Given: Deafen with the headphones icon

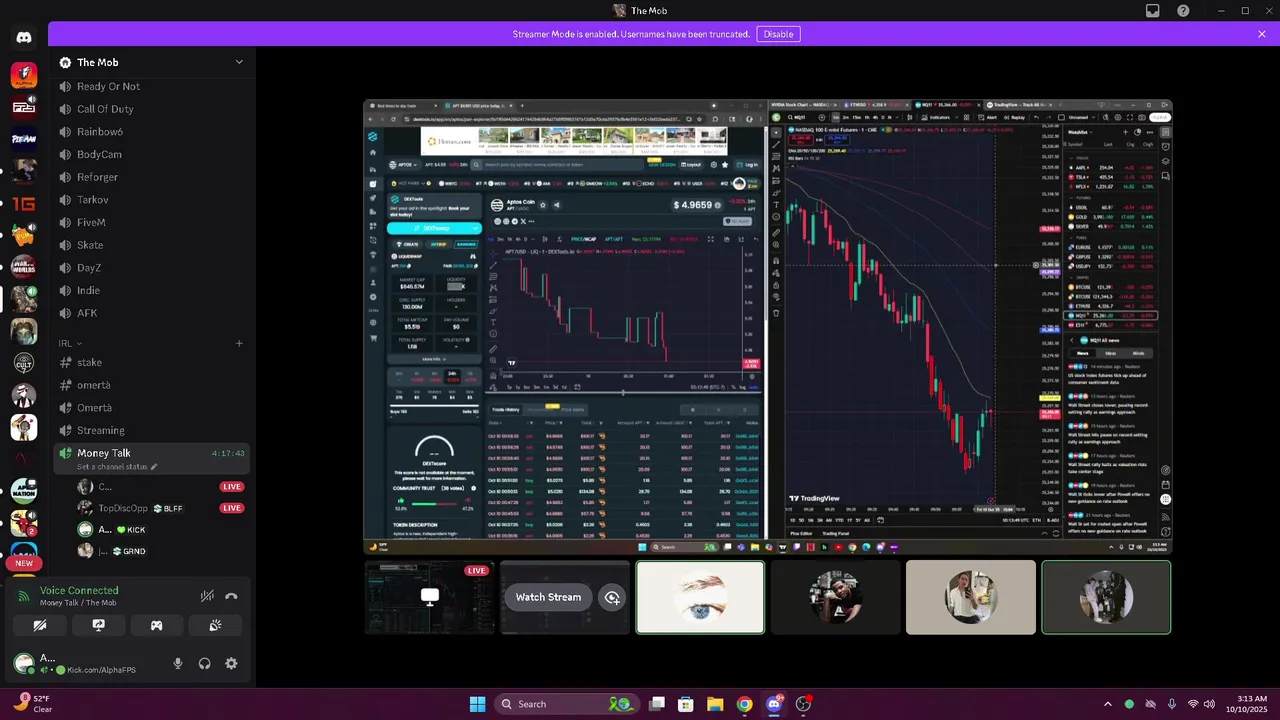Looking at the screenshot, I should point(205,663).
